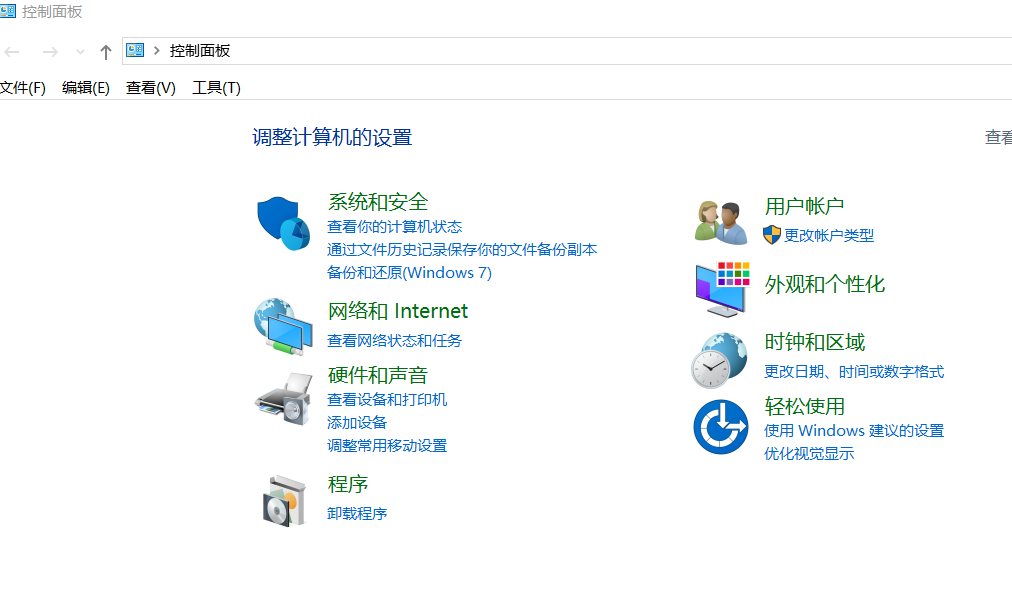Screen dimensions: 1012x611
Task: Open the 程序 disc box icon
Action: point(283,501)
